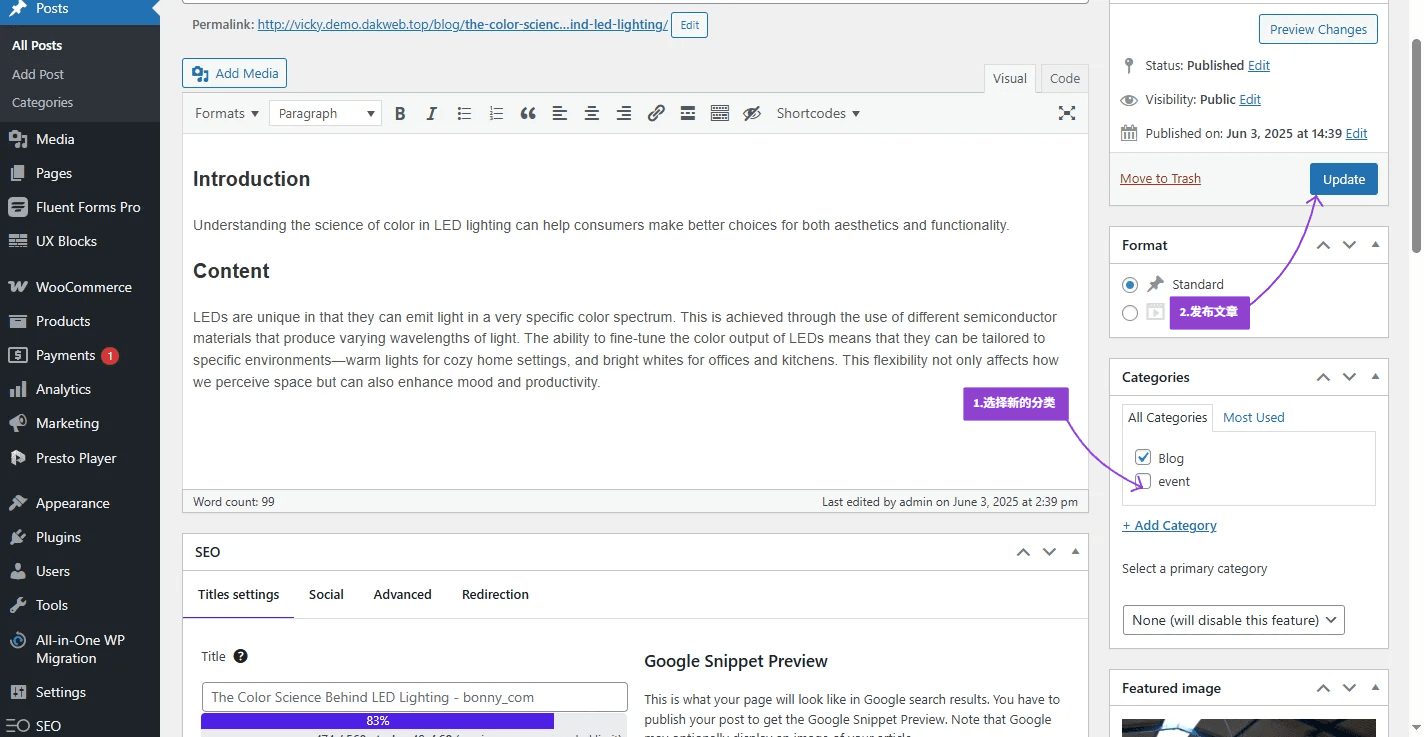This screenshot has width=1424, height=737.
Task: Toggle bold formatting in editor toolbar
Action: click(400, 114)
